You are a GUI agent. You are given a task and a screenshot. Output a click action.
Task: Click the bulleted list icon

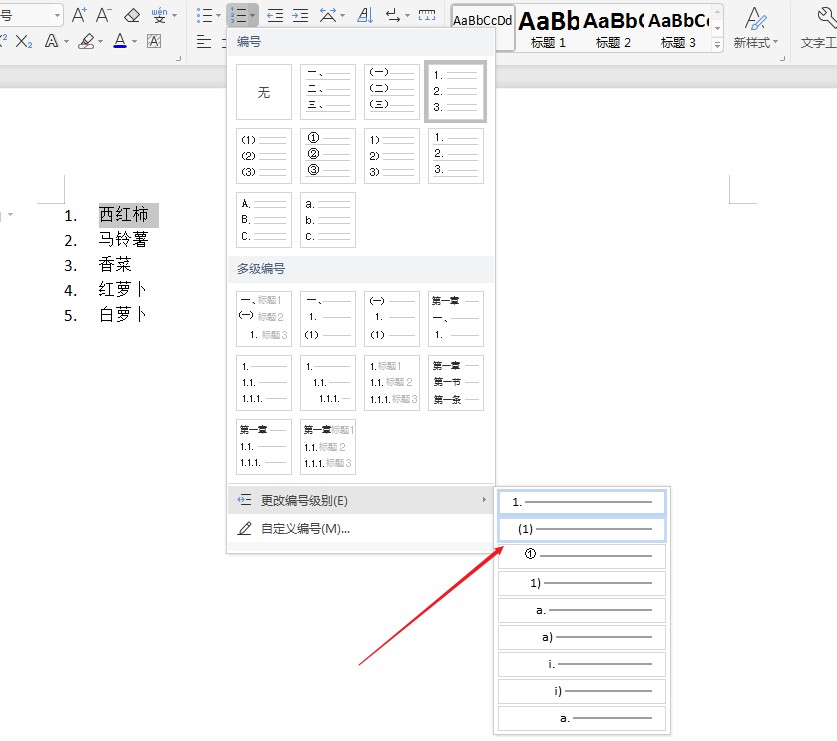tap(204, 15)
